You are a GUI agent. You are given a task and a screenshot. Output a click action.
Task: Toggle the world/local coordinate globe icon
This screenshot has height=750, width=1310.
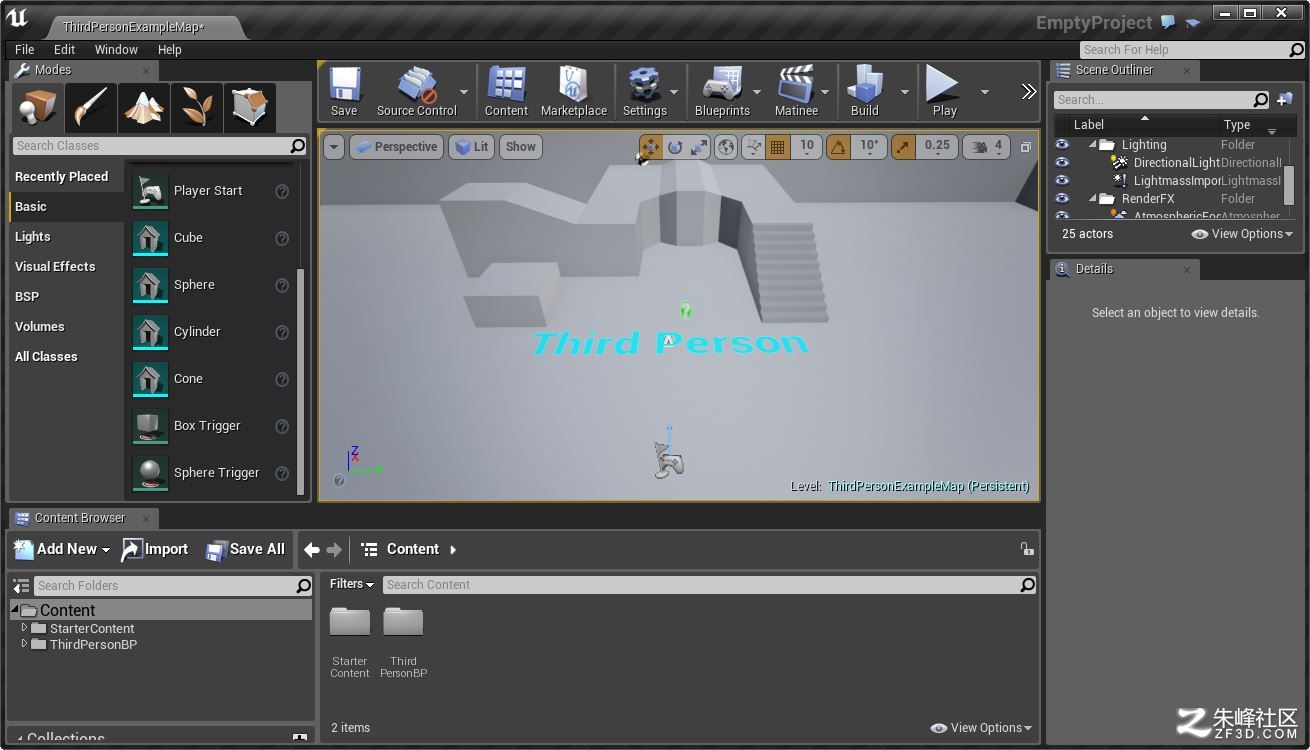[x=726, y=147]
